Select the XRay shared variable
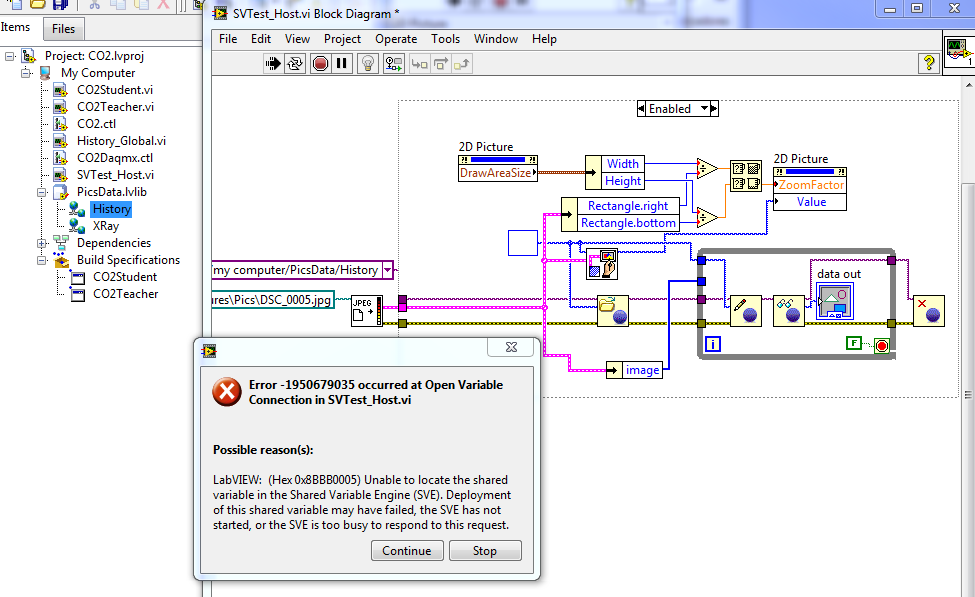The width and height of the screenshot is (975, 597). coord(106,226)
